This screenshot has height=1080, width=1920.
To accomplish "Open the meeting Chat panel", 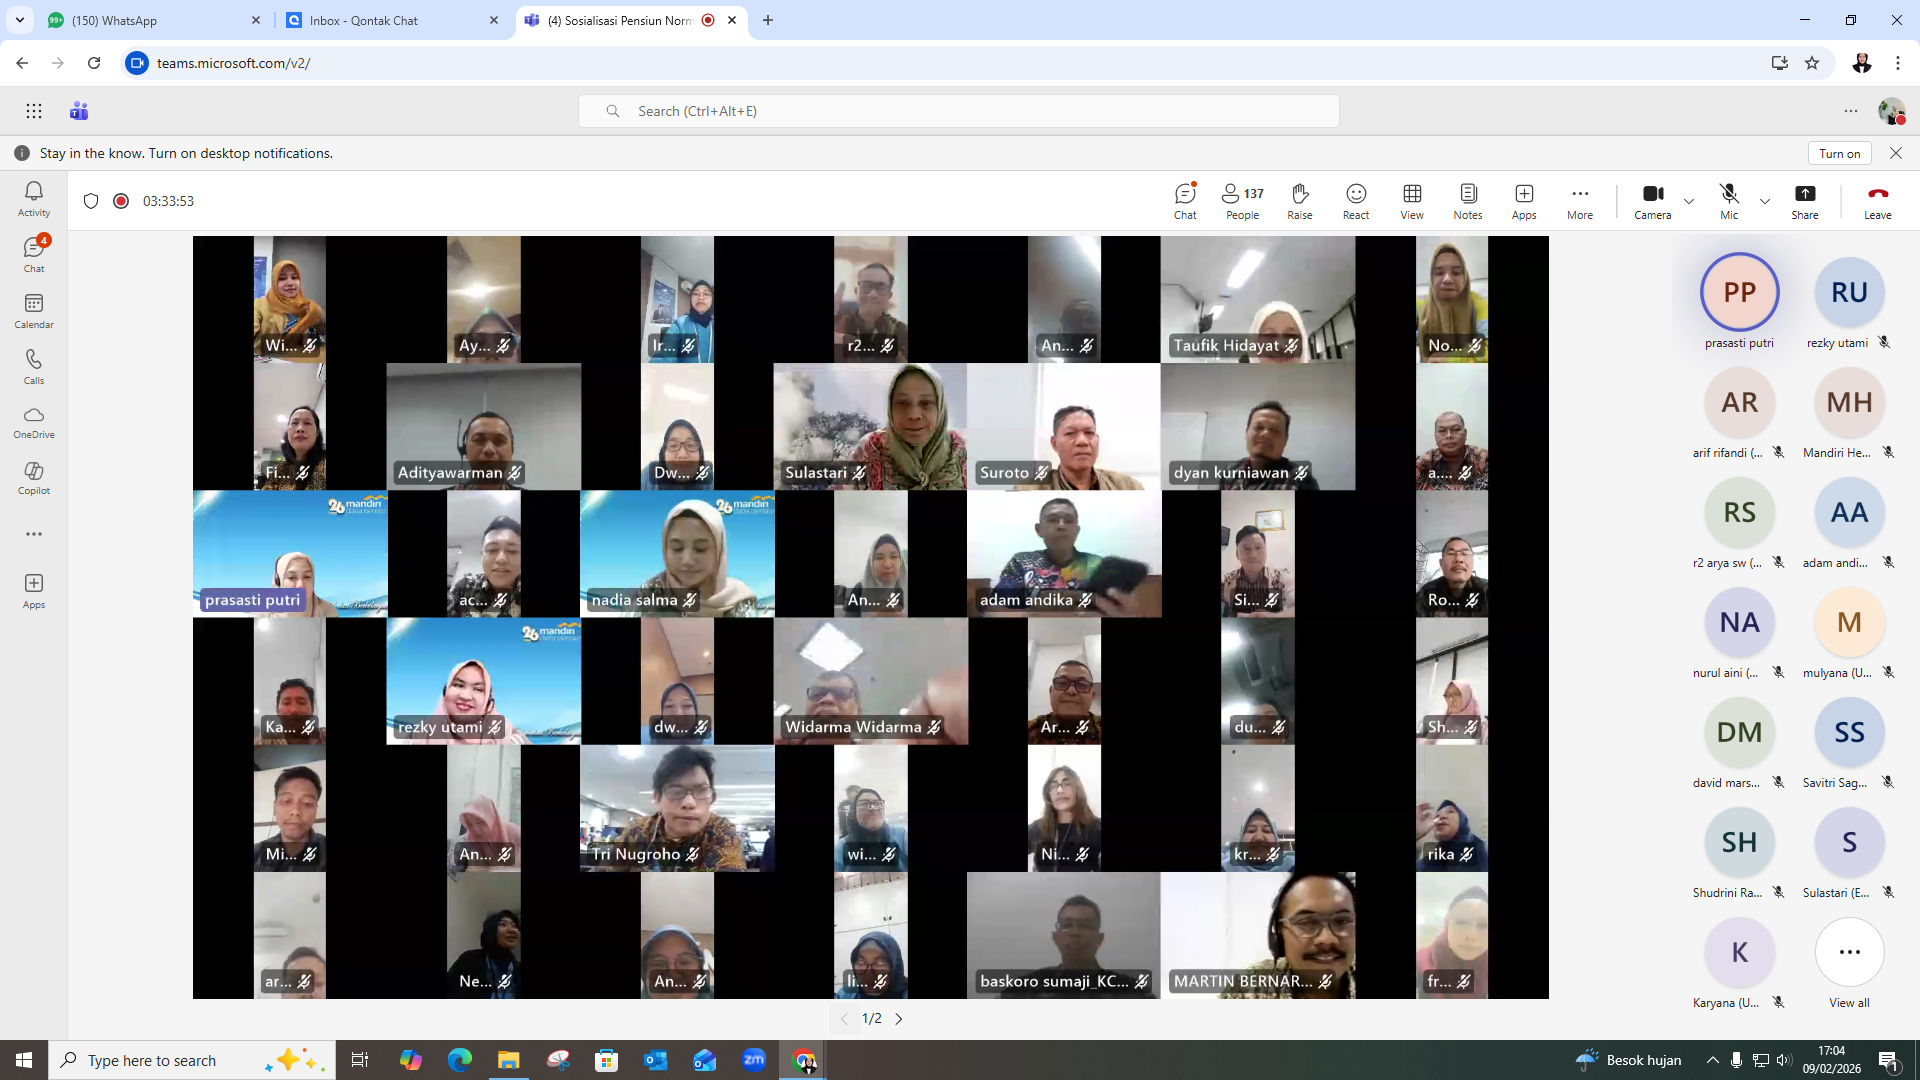I will point(1185,201).
